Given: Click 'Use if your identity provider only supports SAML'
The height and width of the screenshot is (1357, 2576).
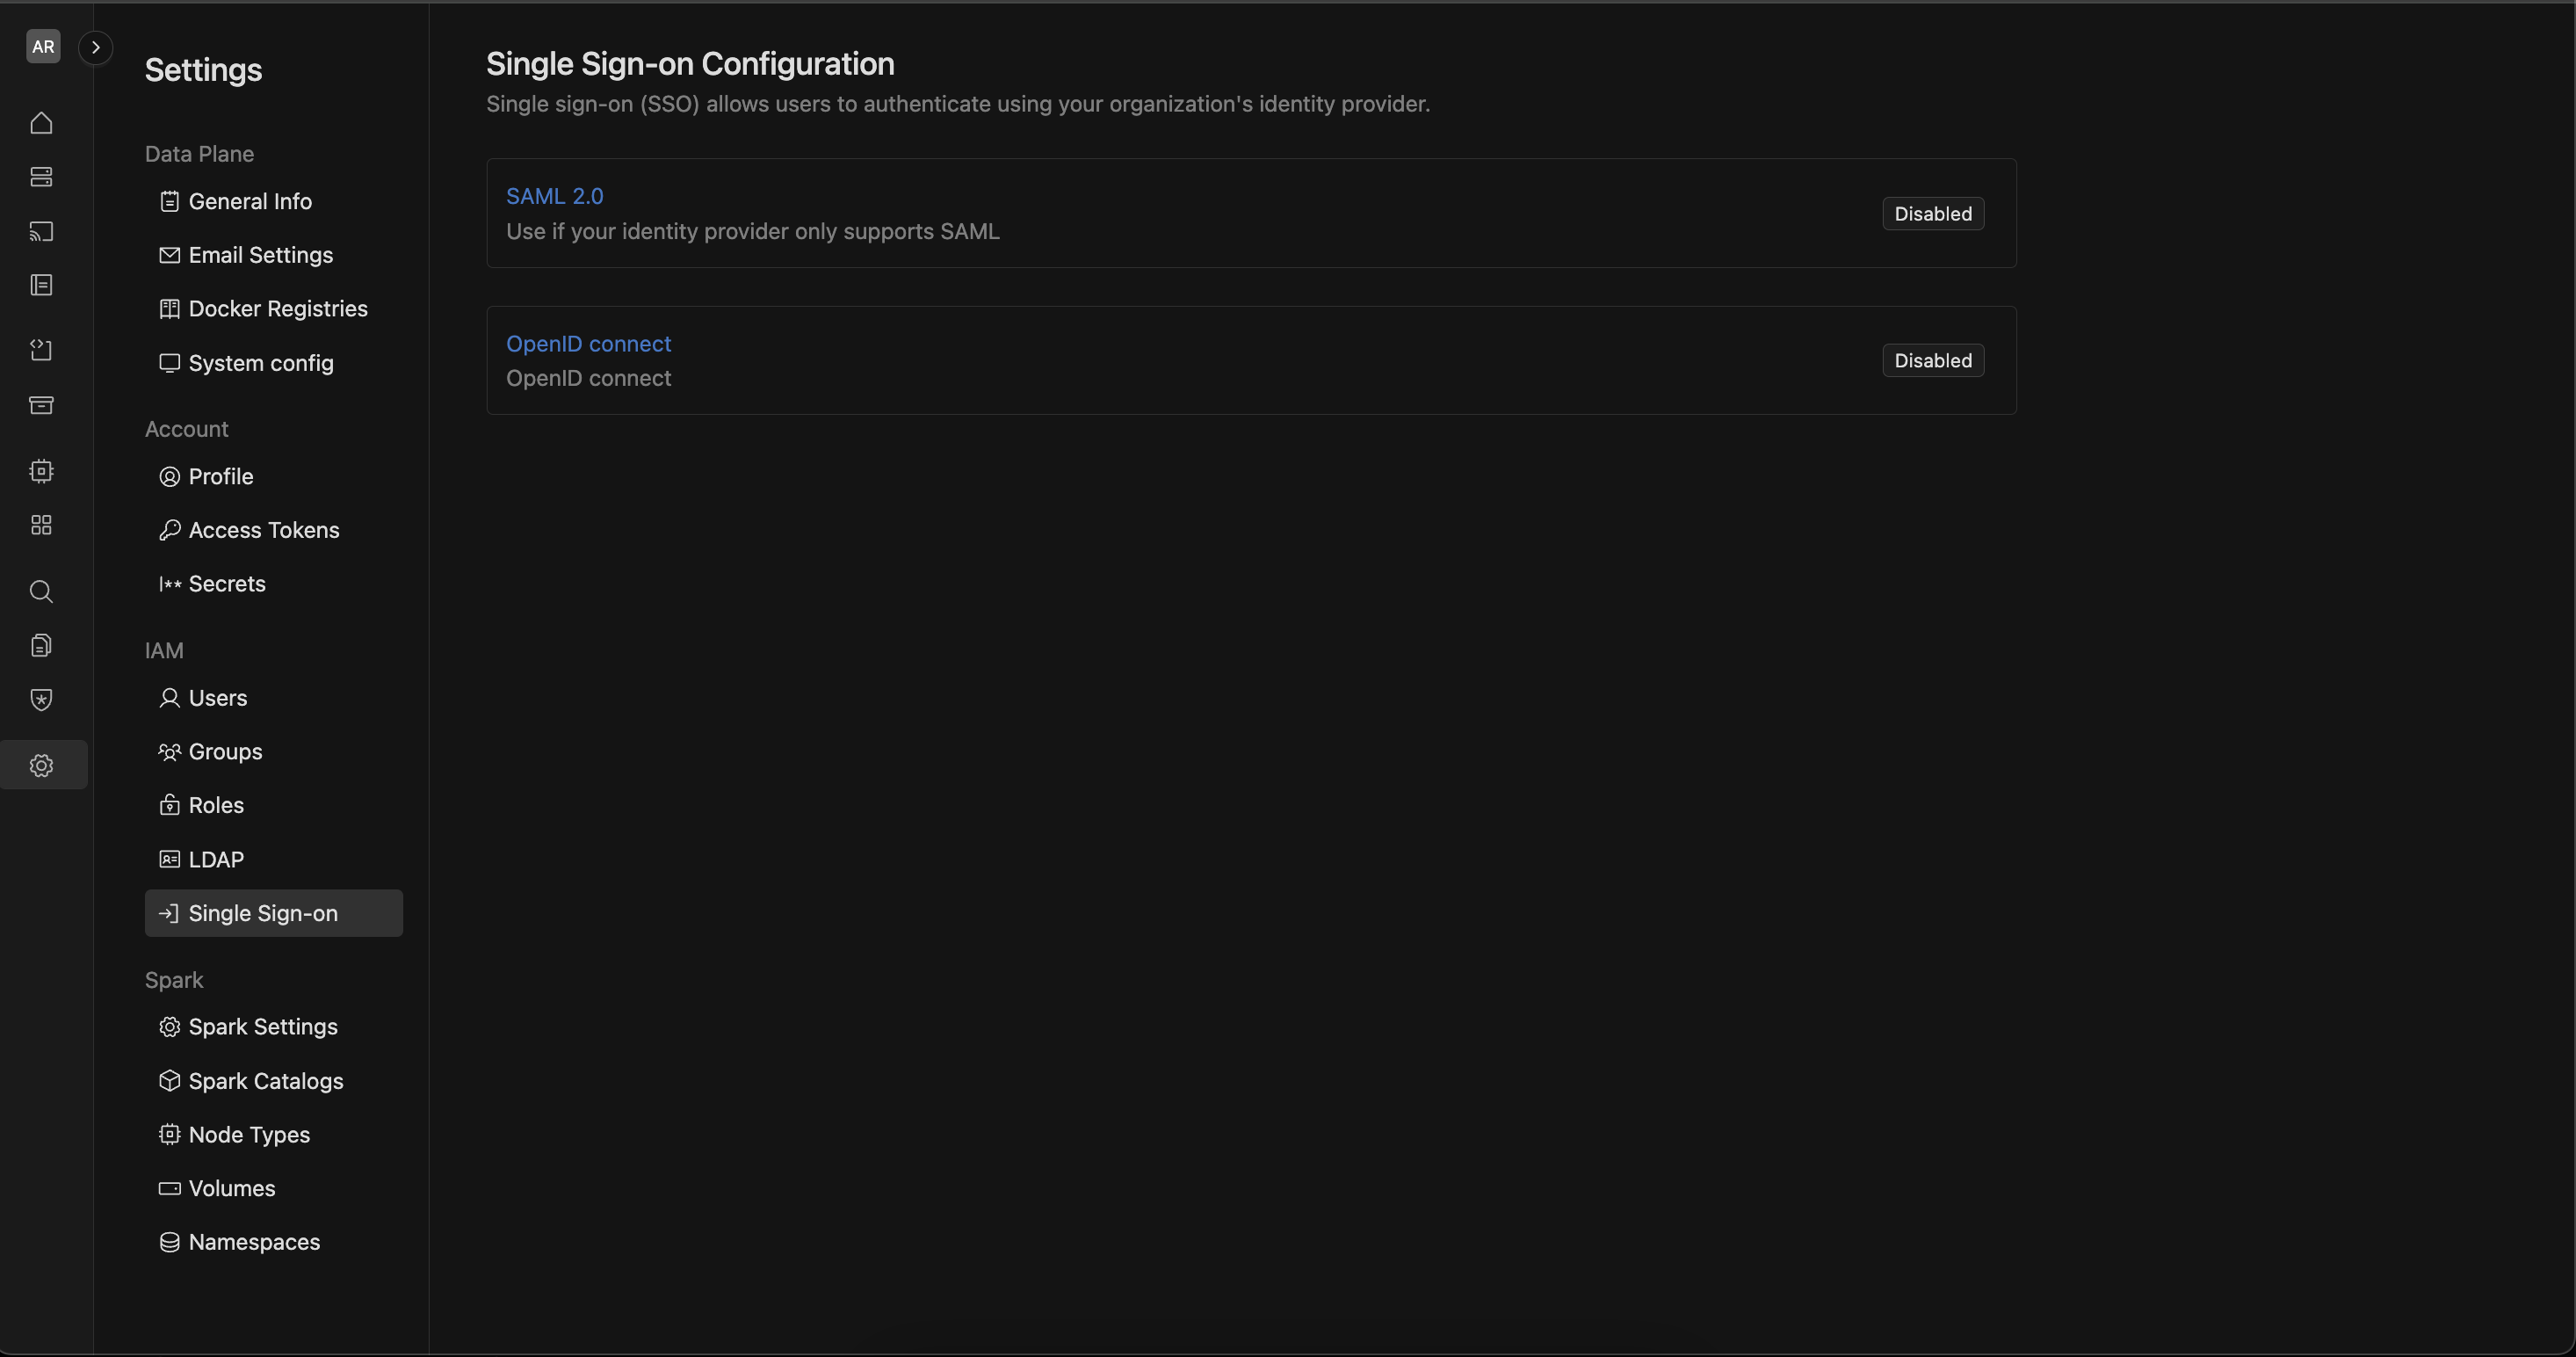Looking at the screenshot, I should [x=753, y=232].
